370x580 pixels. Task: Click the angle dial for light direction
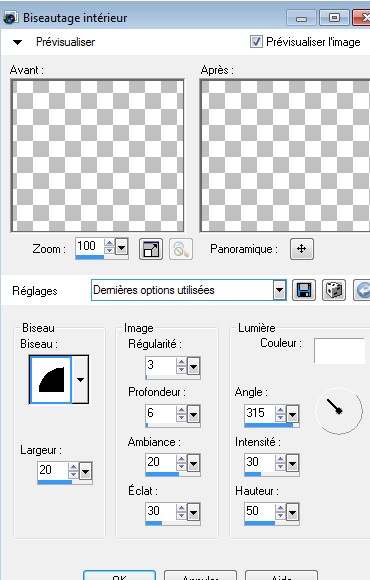(x=339, y=411)
